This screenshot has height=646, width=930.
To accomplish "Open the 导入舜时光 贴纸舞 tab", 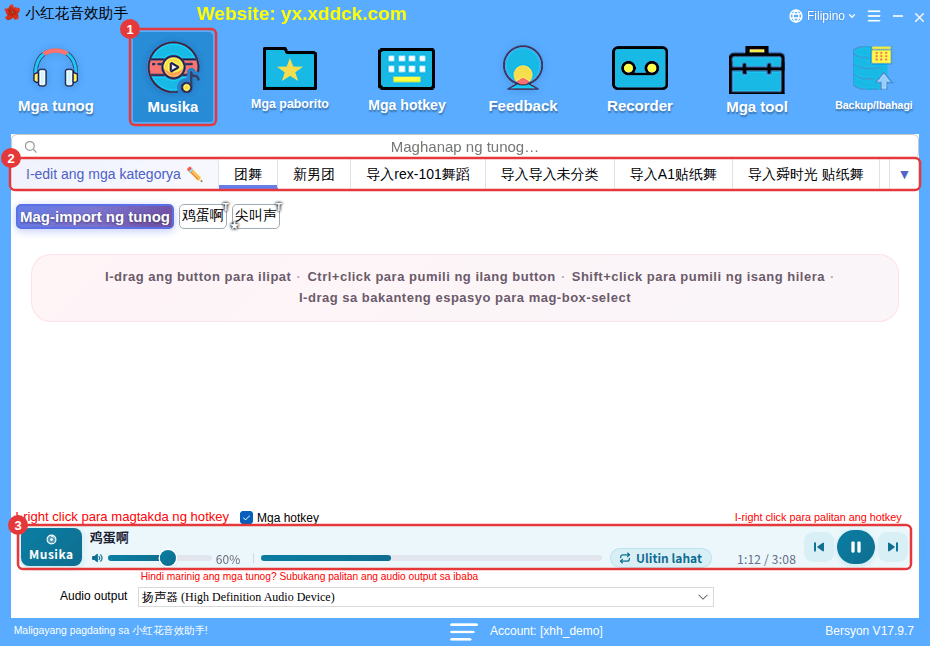I will click(x=805, y=174).
